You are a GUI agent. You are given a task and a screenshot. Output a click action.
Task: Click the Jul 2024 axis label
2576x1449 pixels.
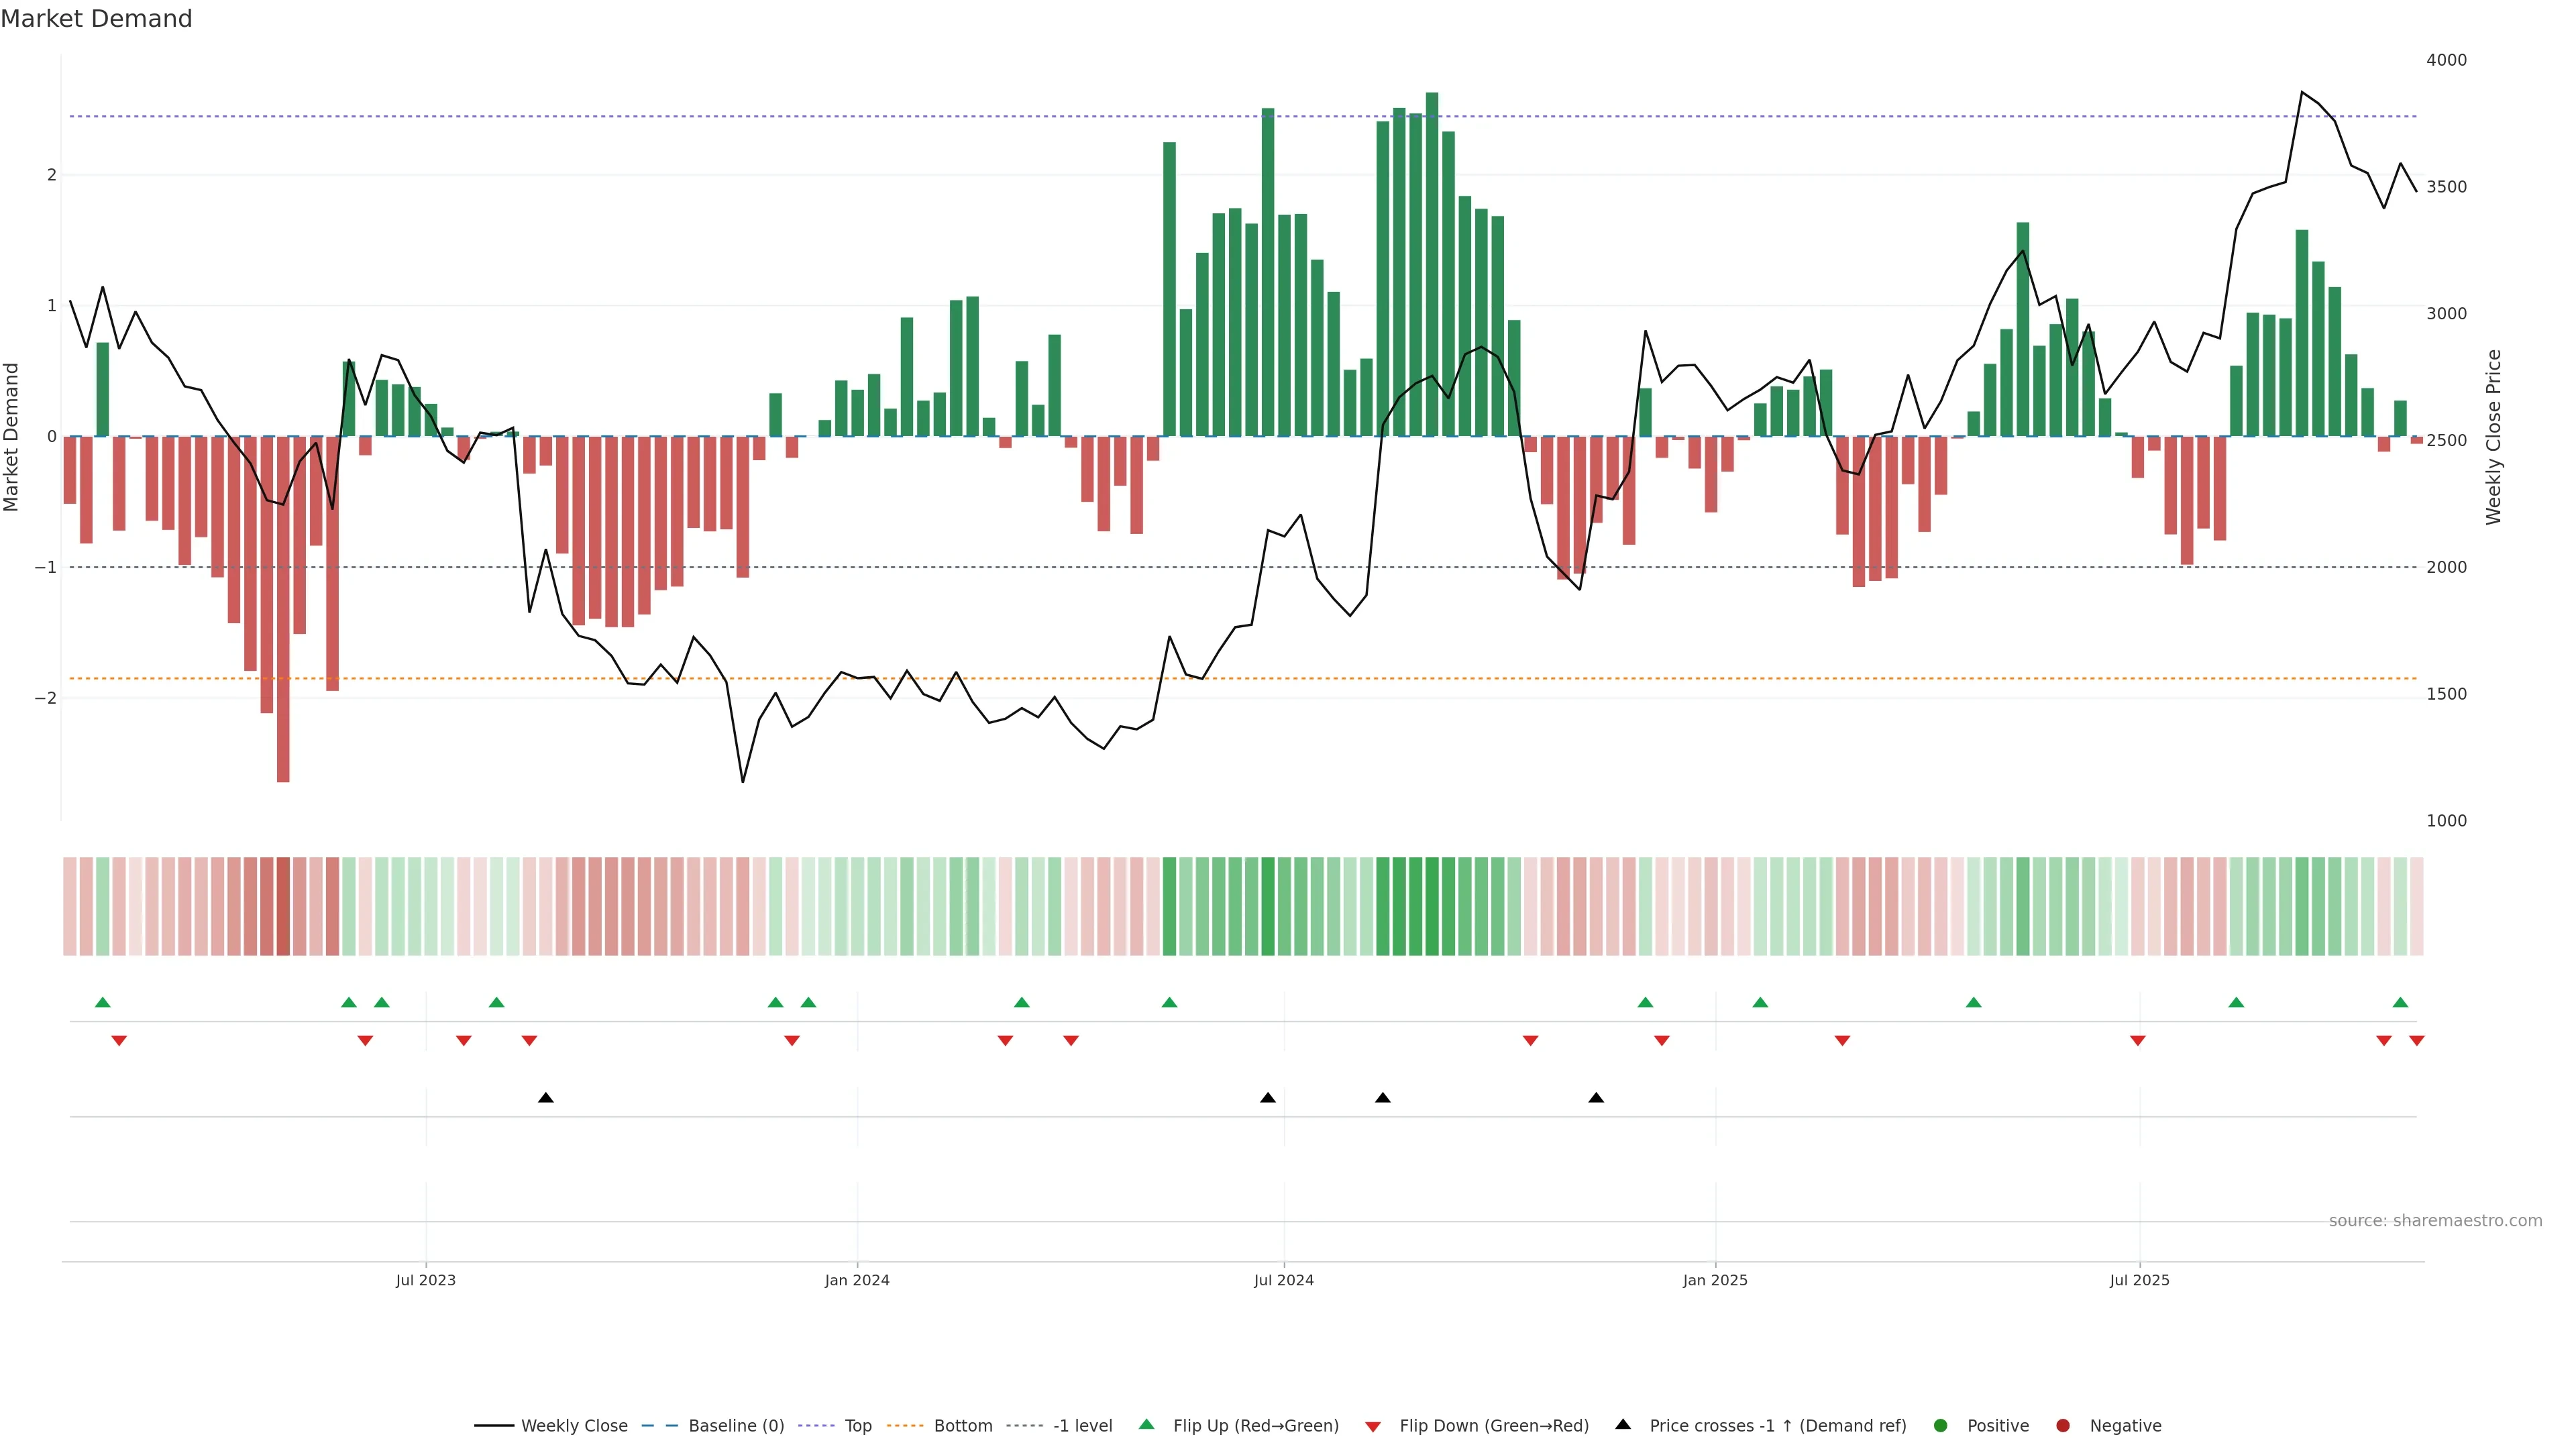(1284, 1280)
